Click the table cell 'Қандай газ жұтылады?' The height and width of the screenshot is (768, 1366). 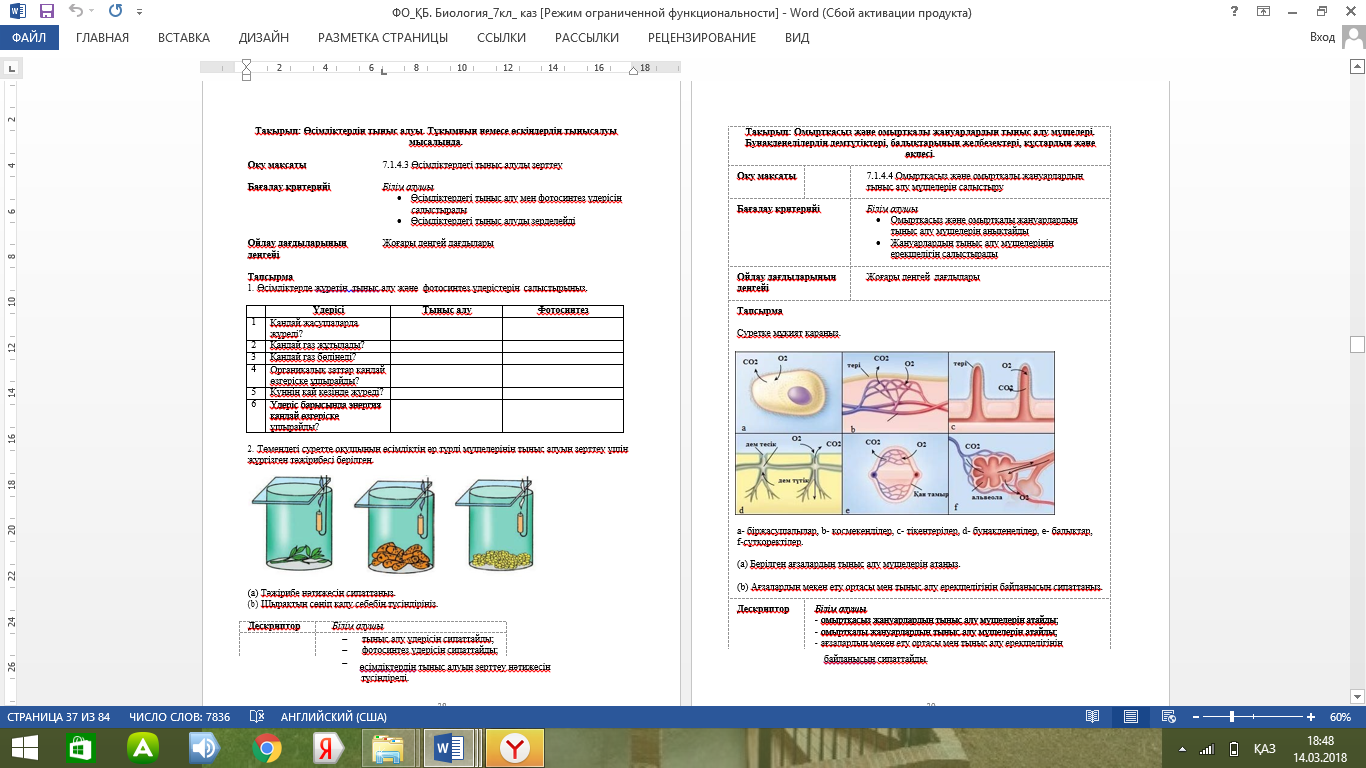[328, 345]
